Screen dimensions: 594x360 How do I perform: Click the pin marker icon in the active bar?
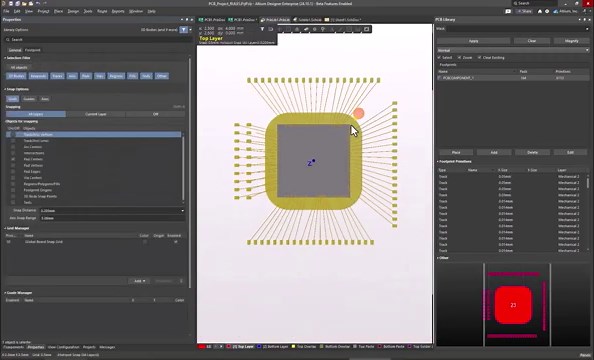point(323,29)
